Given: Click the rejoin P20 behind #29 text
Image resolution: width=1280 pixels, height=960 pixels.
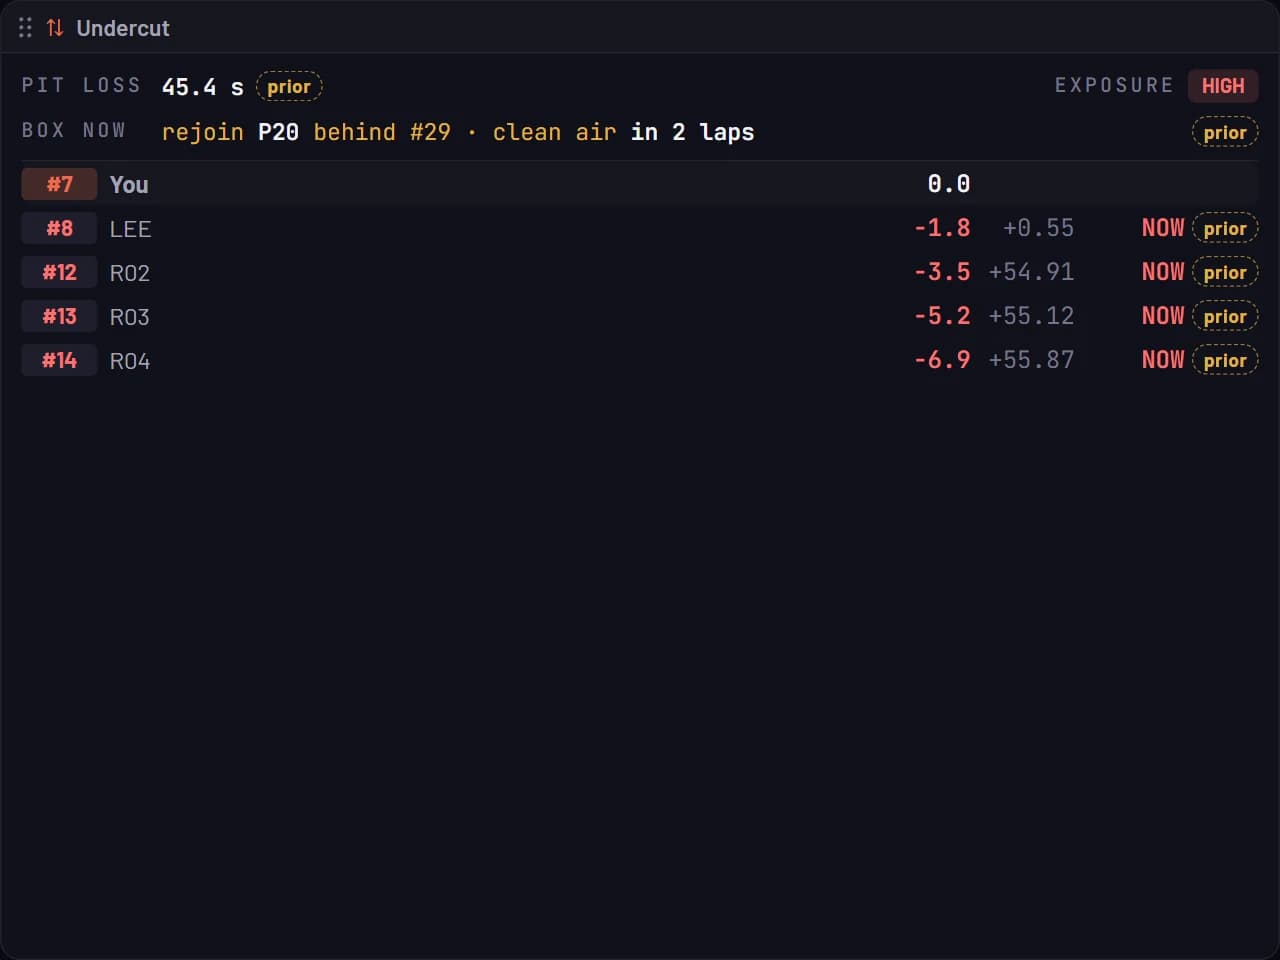Looking at the screenshot, I should (306, 132).
